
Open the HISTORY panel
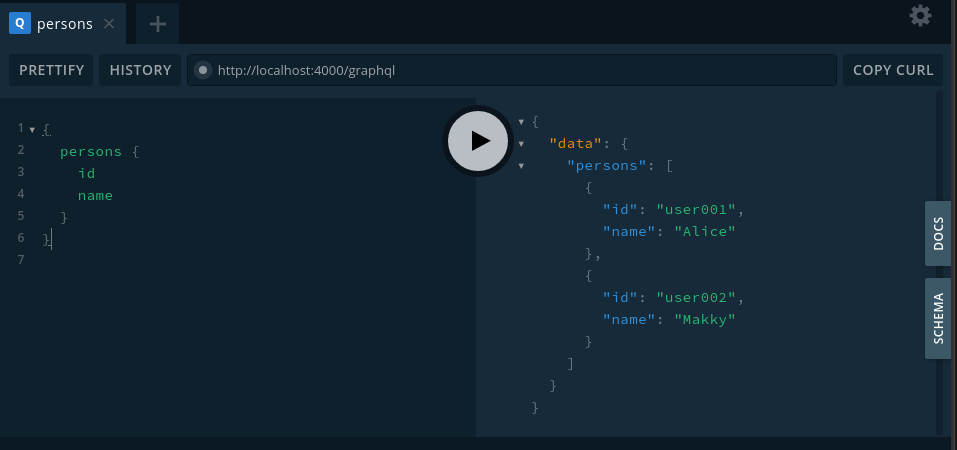coord(140,70)
